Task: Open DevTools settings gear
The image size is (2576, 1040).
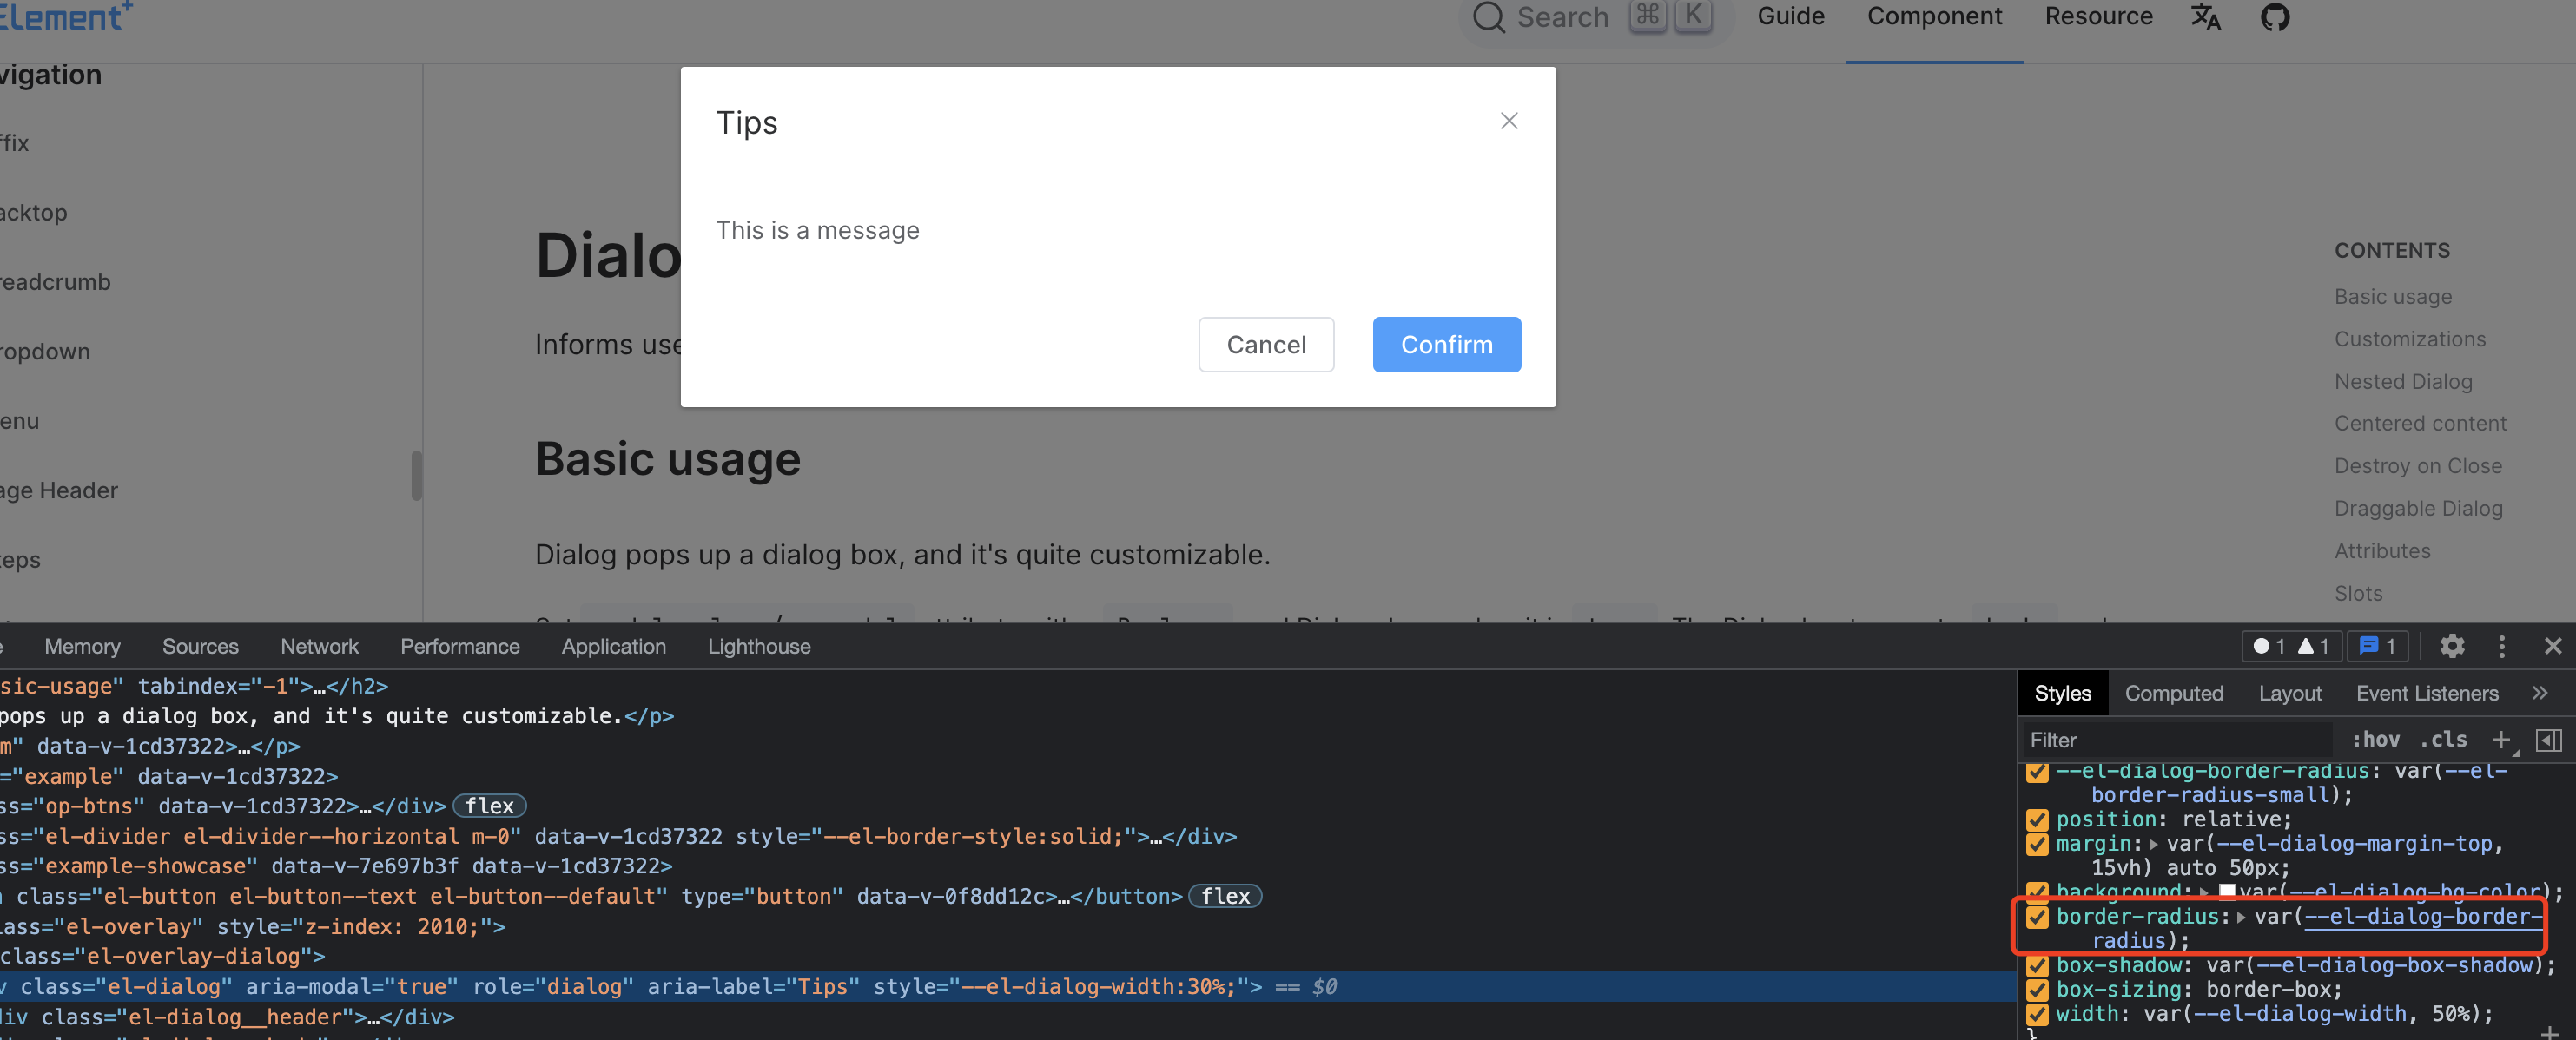Action: [x=2451, y=646]
